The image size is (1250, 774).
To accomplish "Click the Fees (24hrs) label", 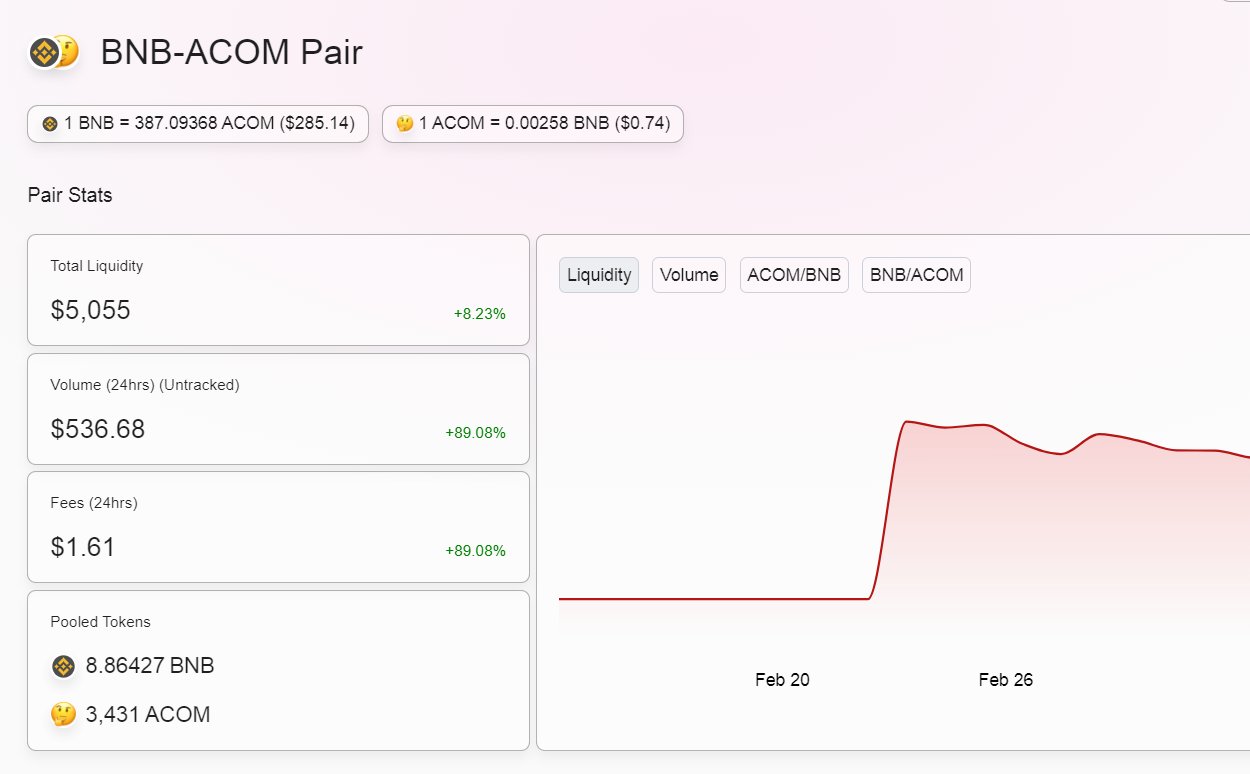I will click(94, 503).
